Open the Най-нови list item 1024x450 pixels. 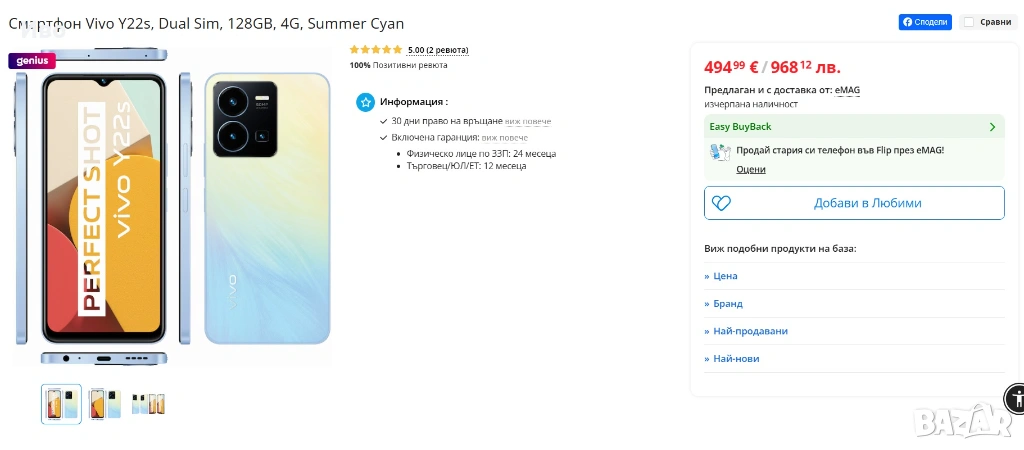click(736, 359)
